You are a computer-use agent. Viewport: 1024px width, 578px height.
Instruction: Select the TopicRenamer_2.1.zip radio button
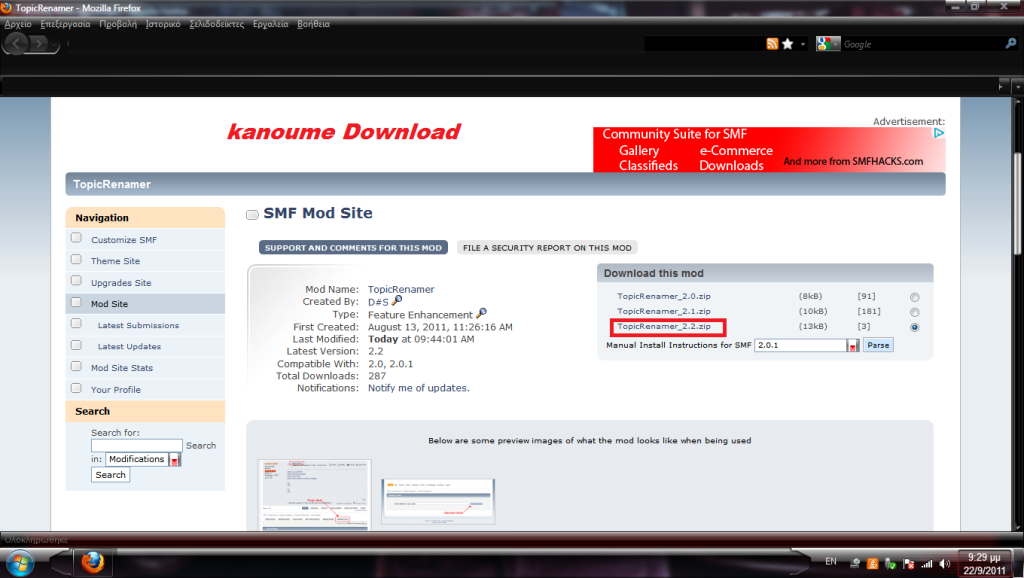click(914, 312)
